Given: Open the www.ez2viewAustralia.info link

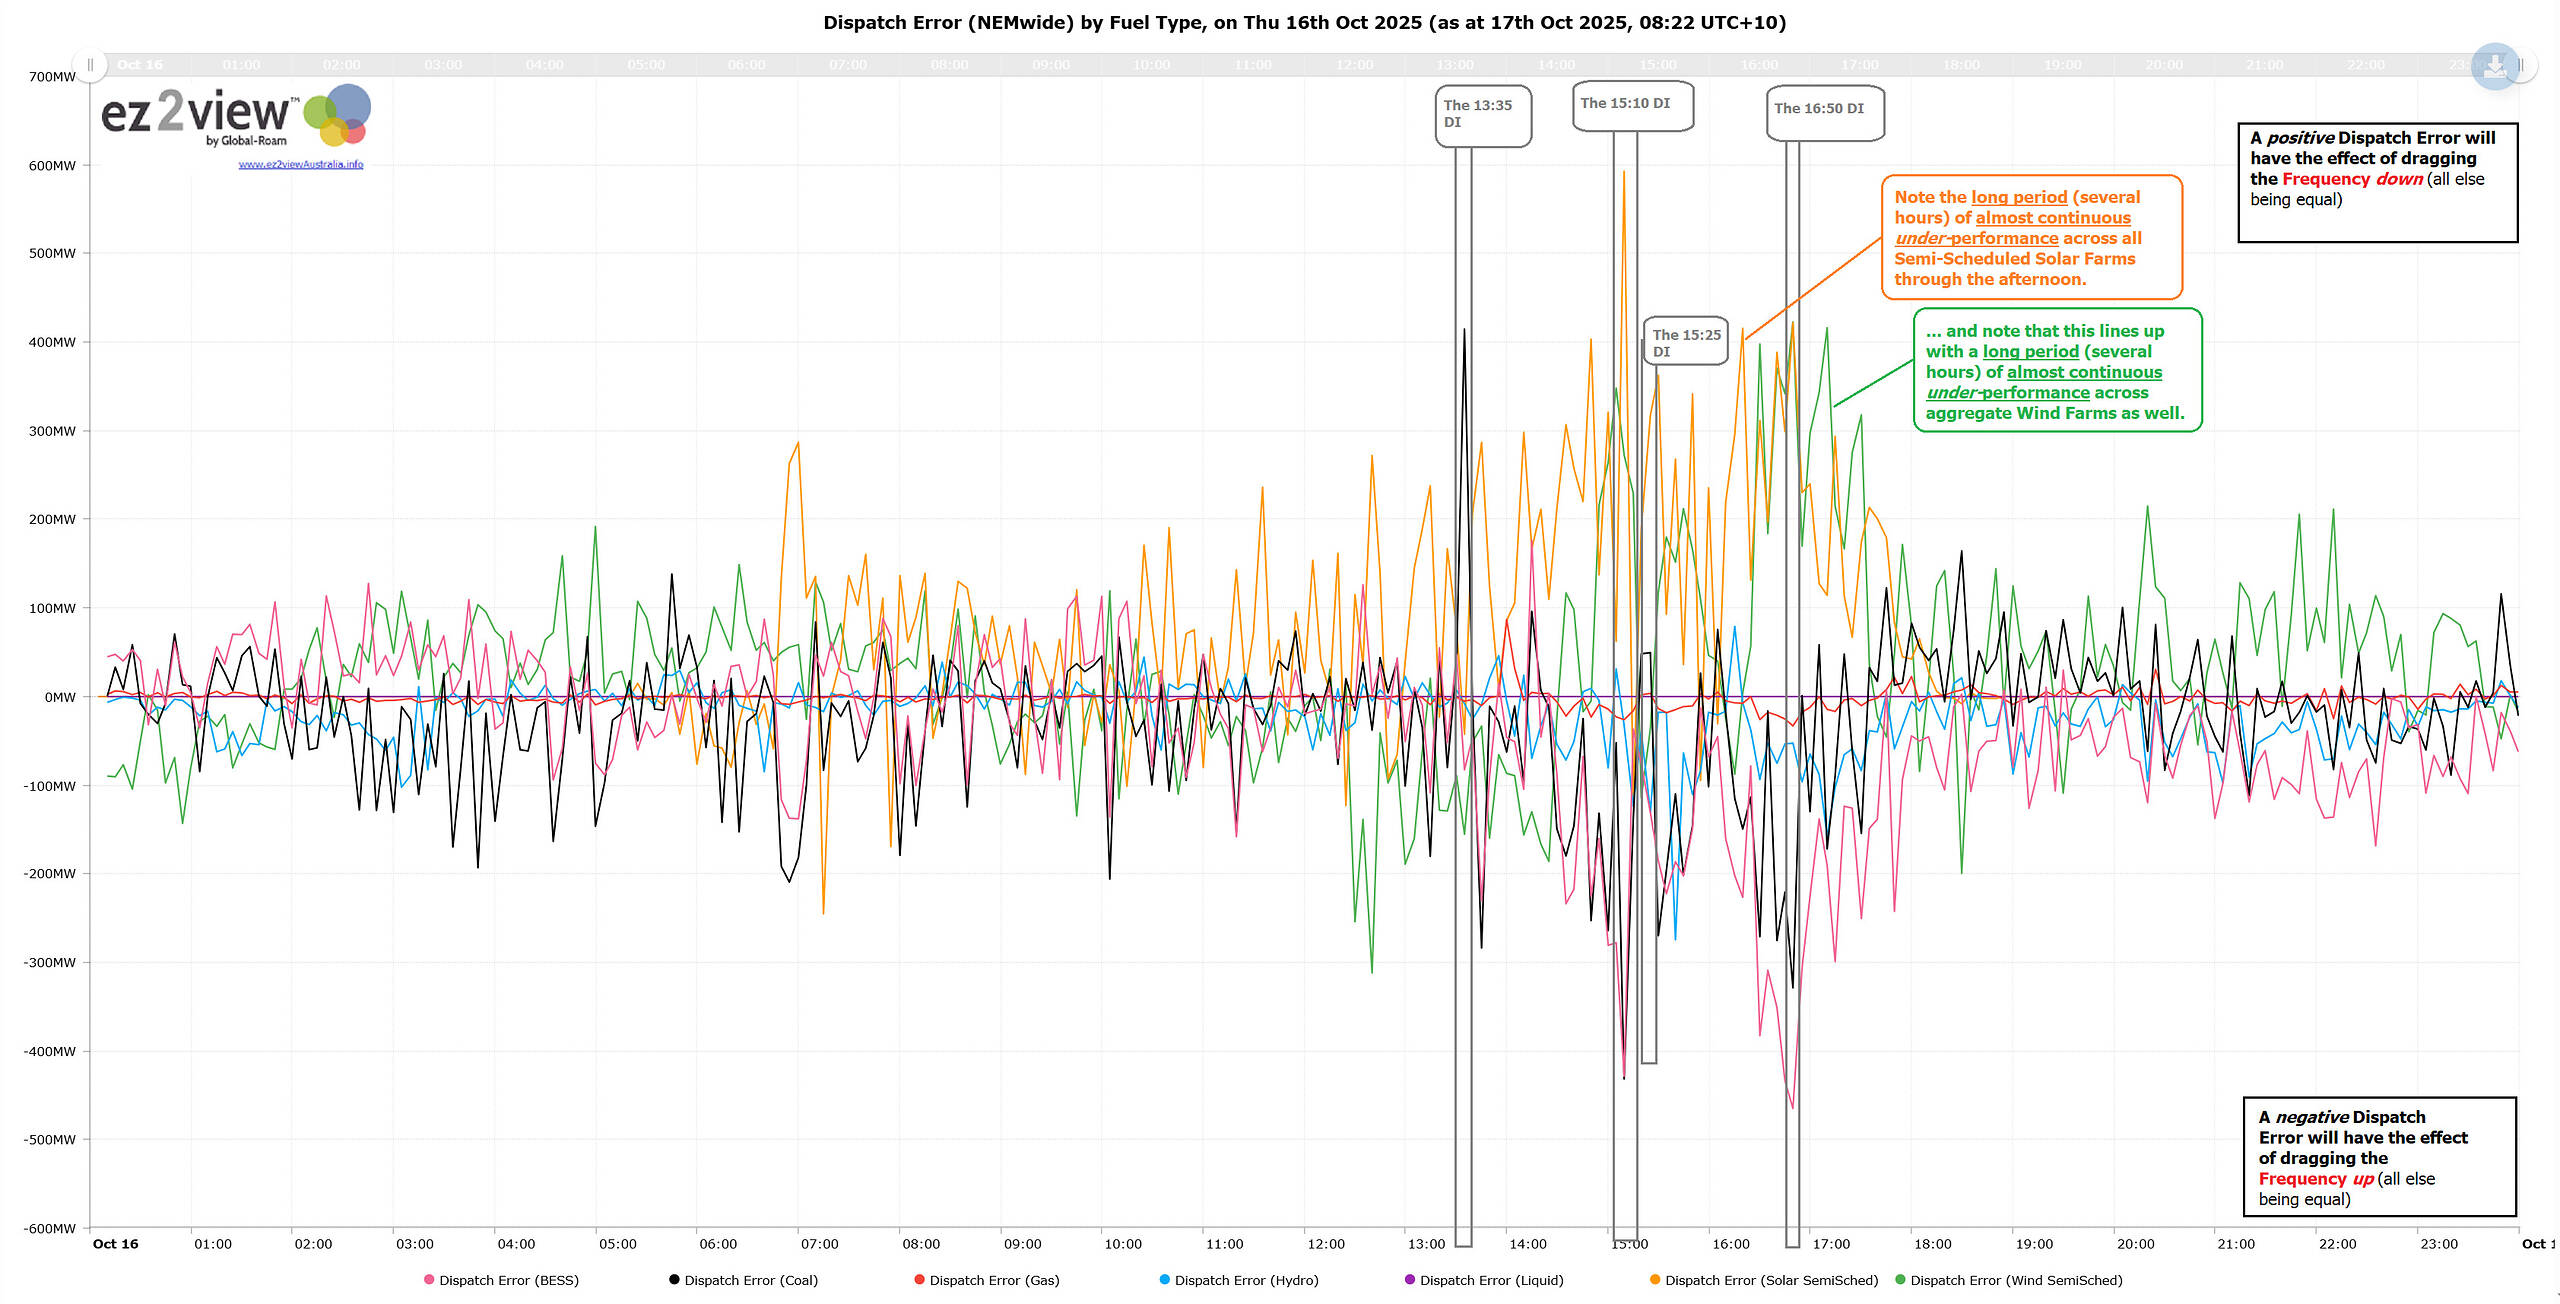Looking at the screenshot, I should pos(300,164).
